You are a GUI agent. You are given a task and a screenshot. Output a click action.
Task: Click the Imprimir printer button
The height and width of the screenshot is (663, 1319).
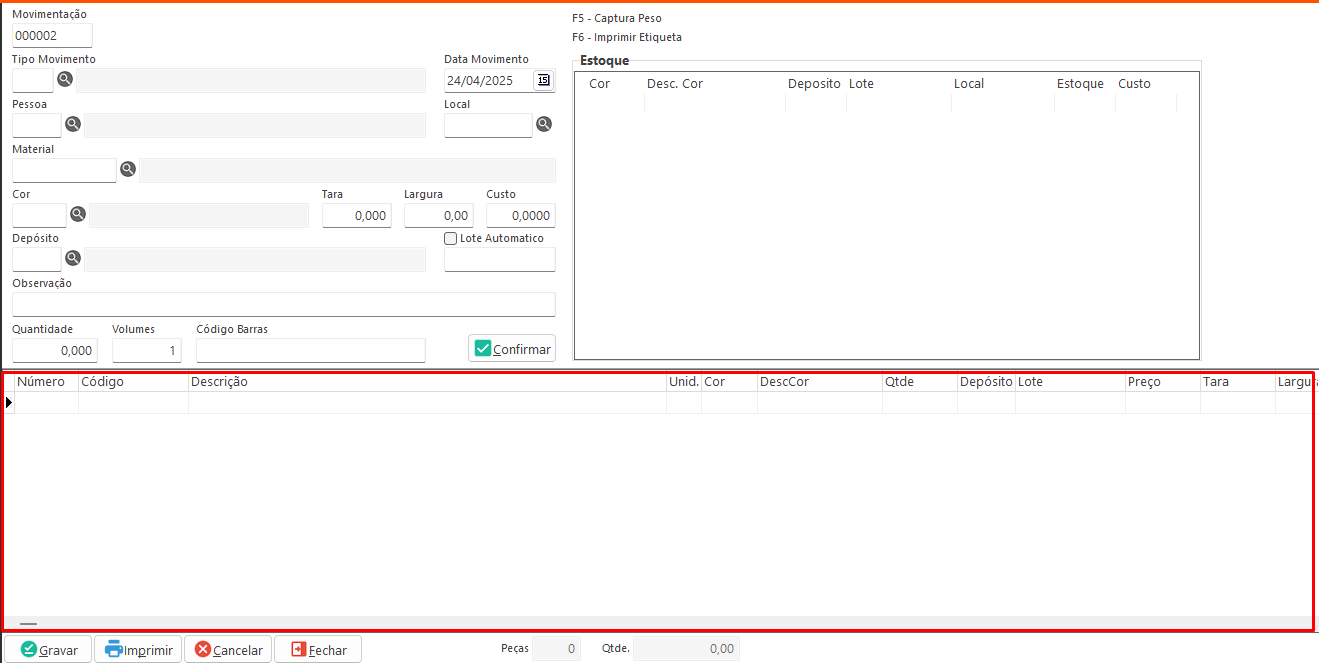(139, 649)
